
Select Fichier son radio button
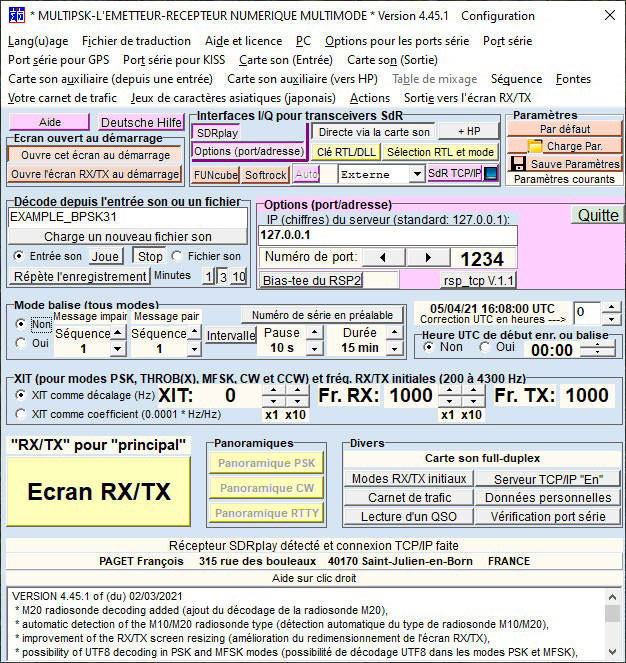tap(176, 255)
